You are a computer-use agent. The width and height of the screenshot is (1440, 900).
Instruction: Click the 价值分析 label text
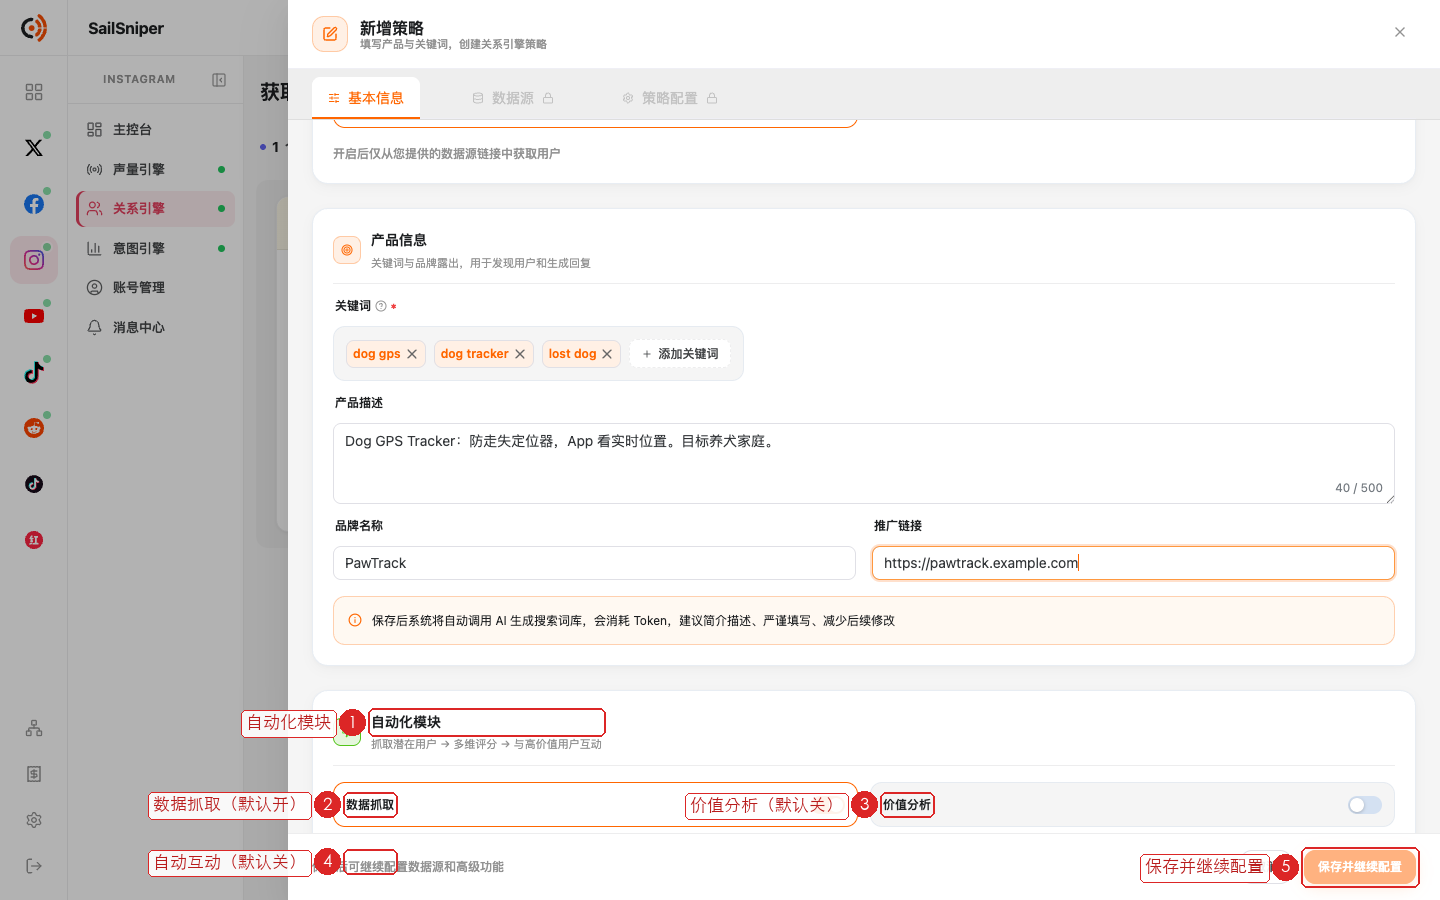tap(907, 805)
